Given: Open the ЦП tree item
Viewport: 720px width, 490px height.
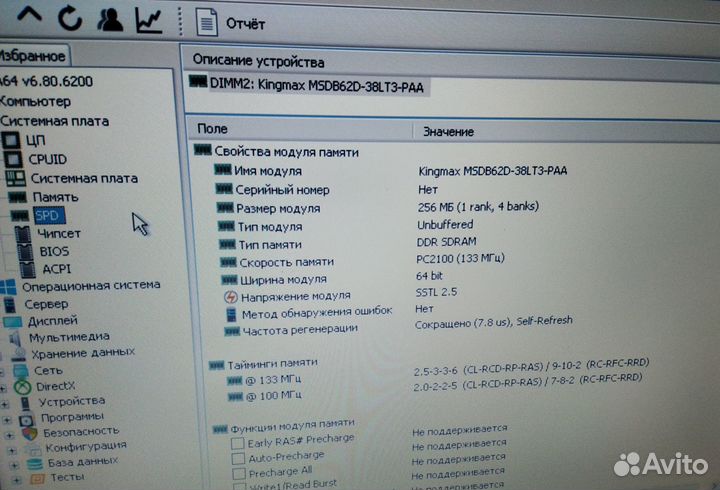Looking at the screenshot, I should (x=35, y=141).
